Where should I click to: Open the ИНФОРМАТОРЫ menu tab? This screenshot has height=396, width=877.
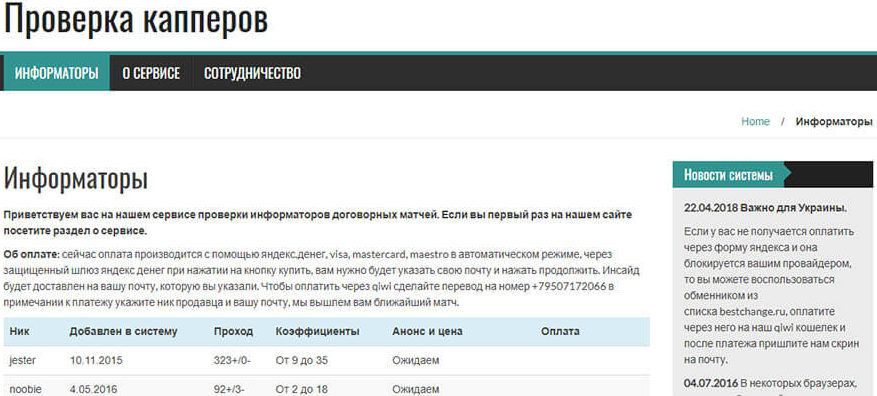(56, 73)
